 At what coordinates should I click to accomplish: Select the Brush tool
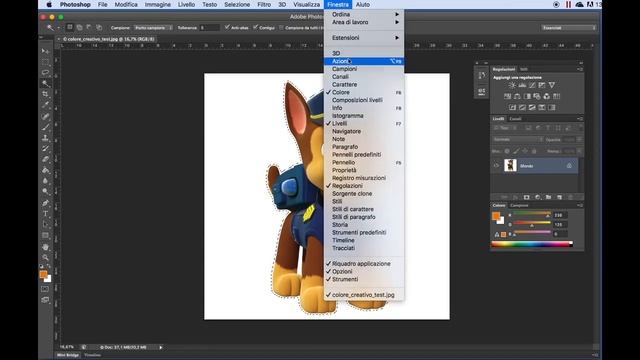point(45,127)
